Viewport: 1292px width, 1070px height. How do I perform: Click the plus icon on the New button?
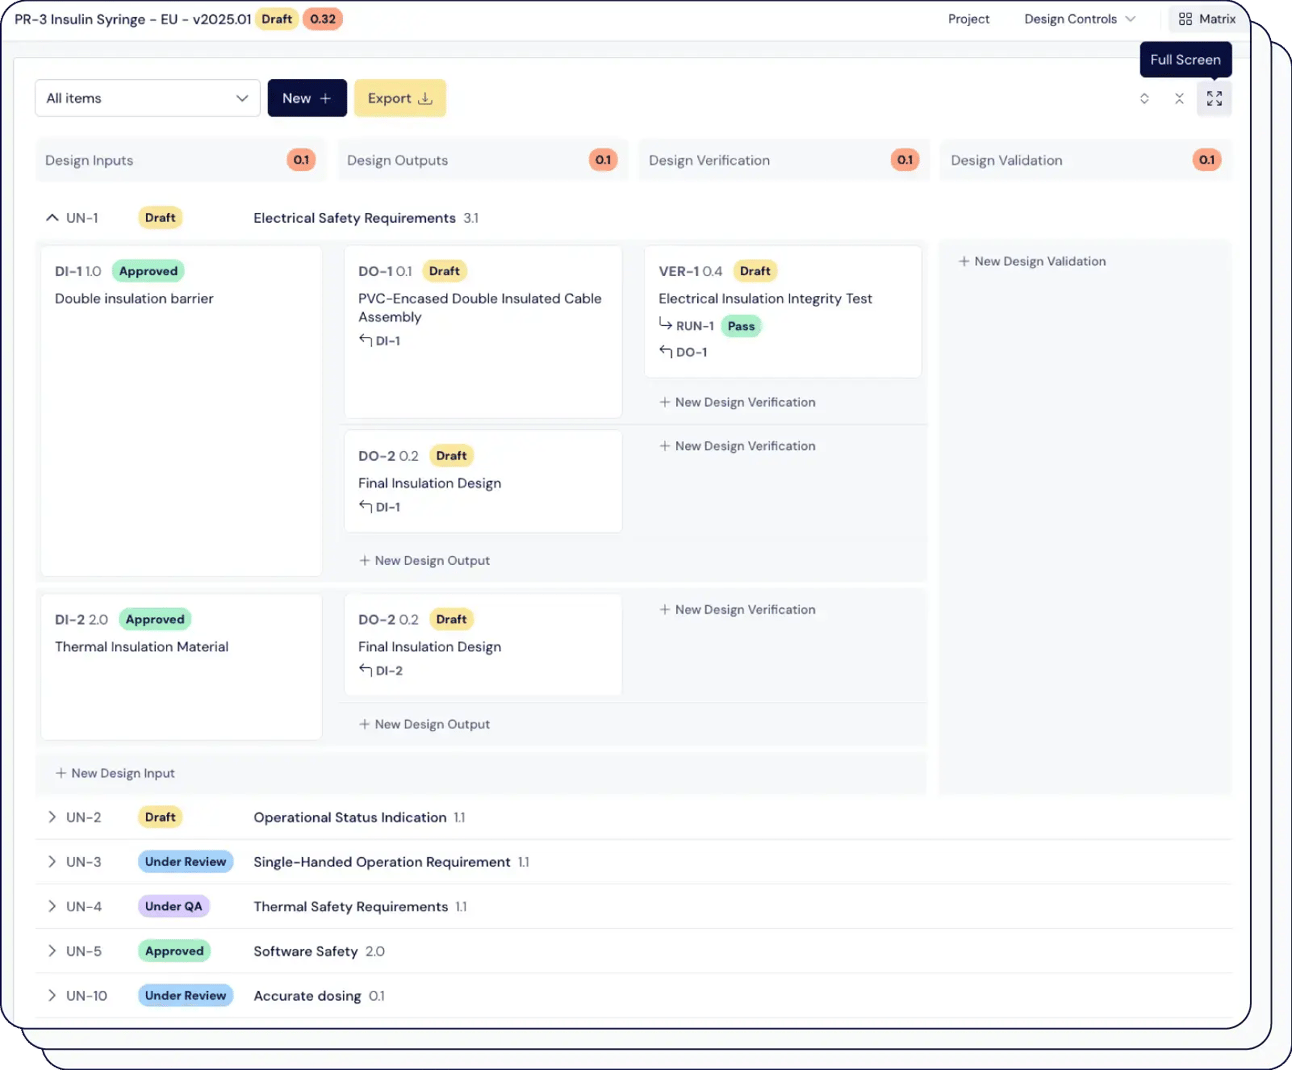(x=324, y=98)
